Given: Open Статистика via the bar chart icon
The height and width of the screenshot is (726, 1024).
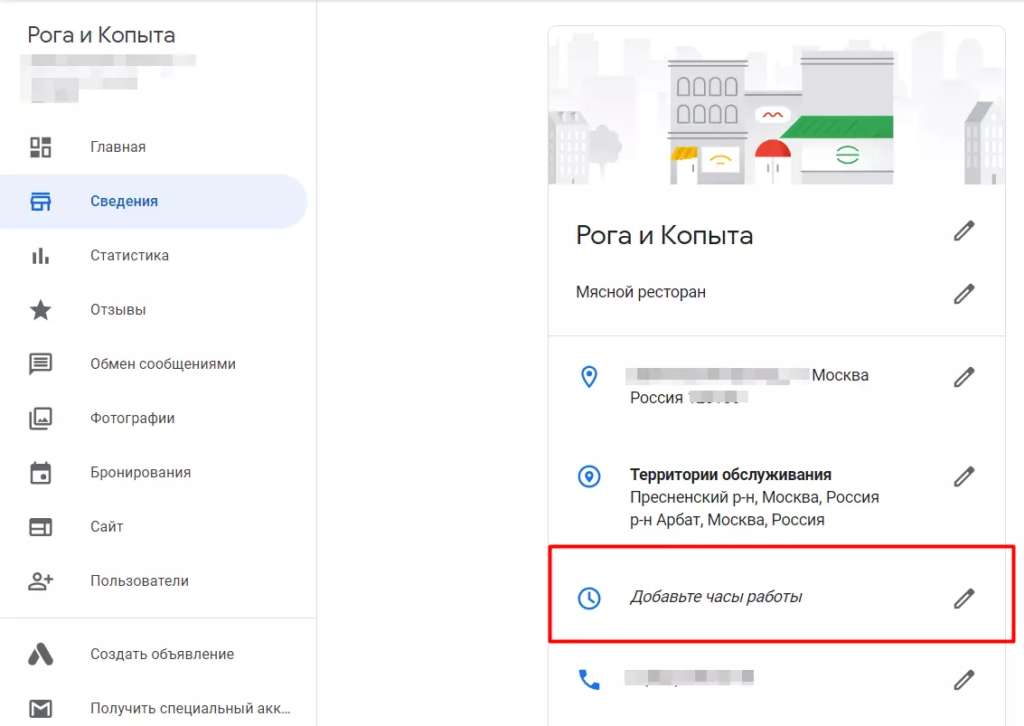Looking at the screenshot, I should coord(40,255).
